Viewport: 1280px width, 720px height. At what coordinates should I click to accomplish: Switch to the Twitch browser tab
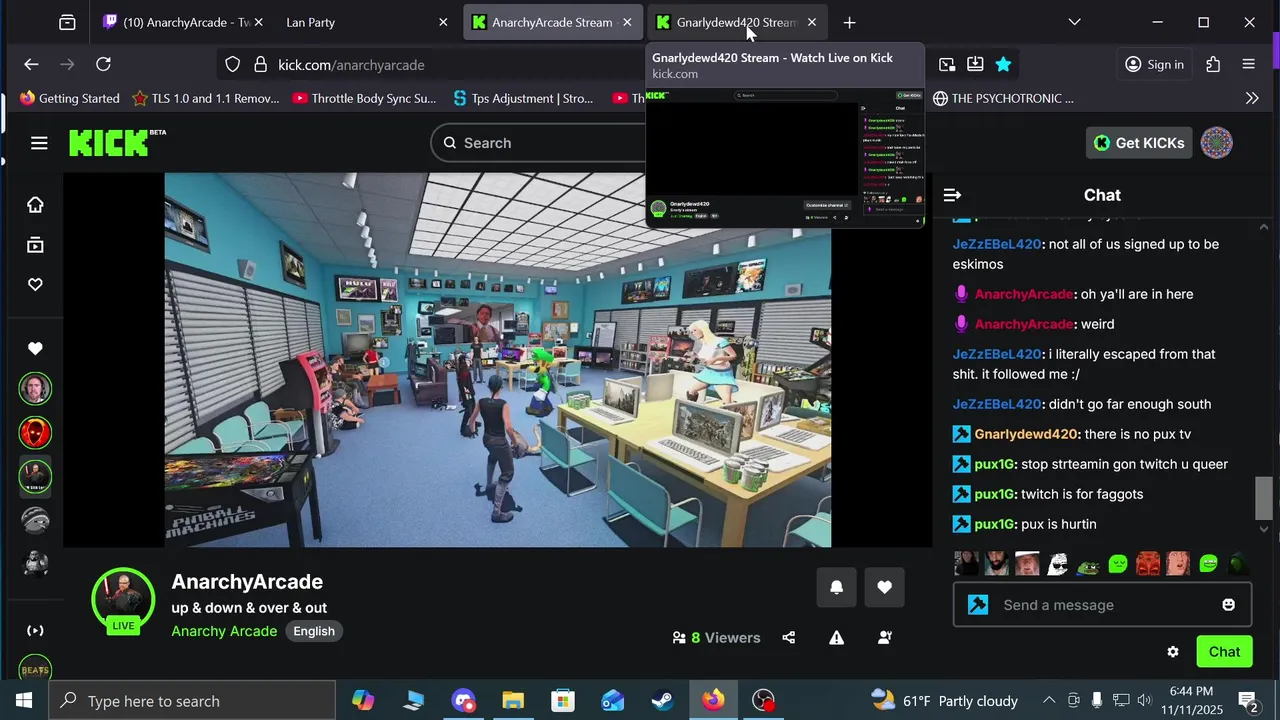coord(184,22)
